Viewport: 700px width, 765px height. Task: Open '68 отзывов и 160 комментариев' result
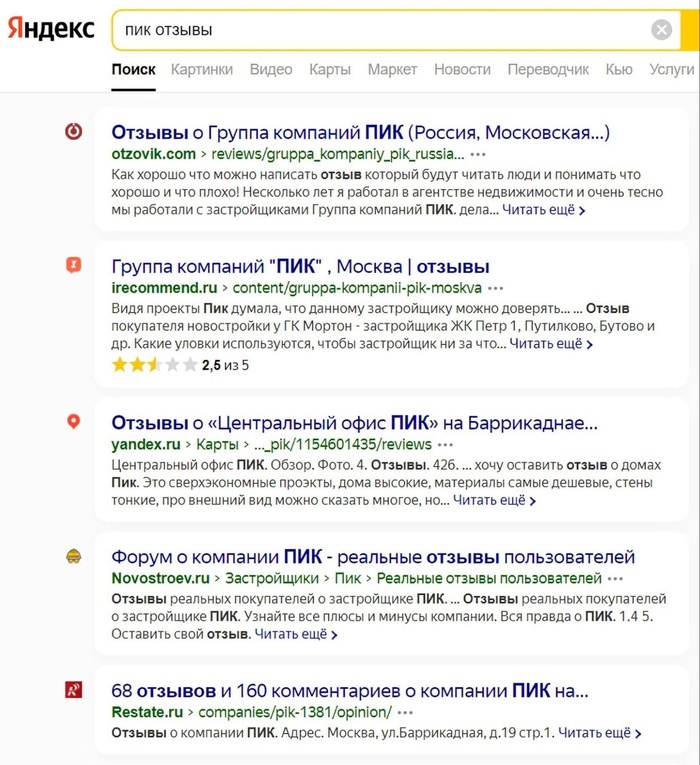click(x=350, y=691)
